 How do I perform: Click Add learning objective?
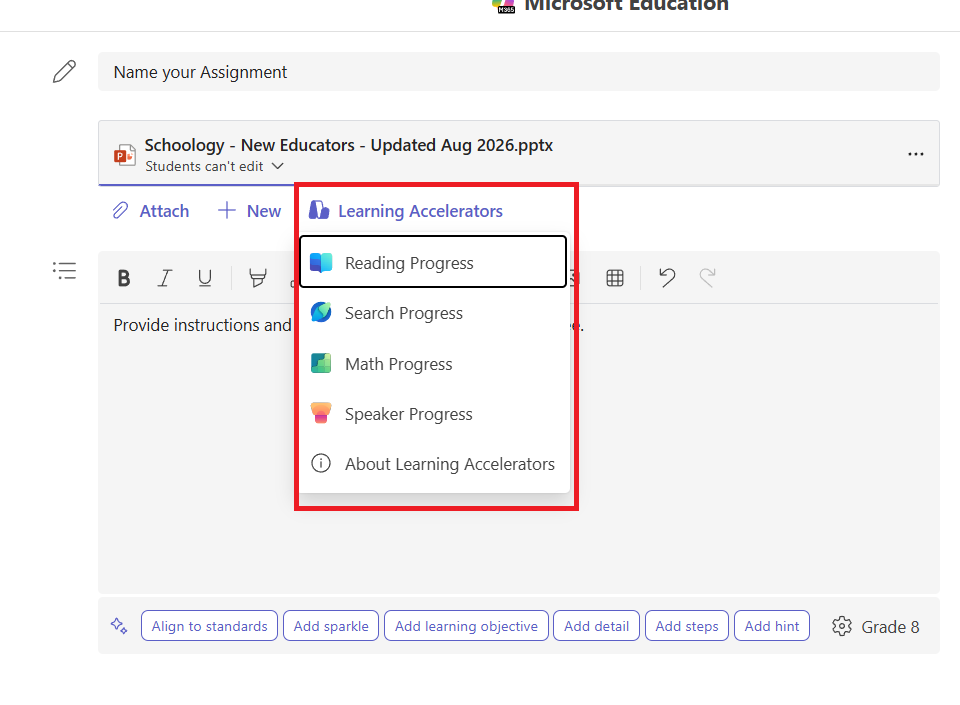466,626
